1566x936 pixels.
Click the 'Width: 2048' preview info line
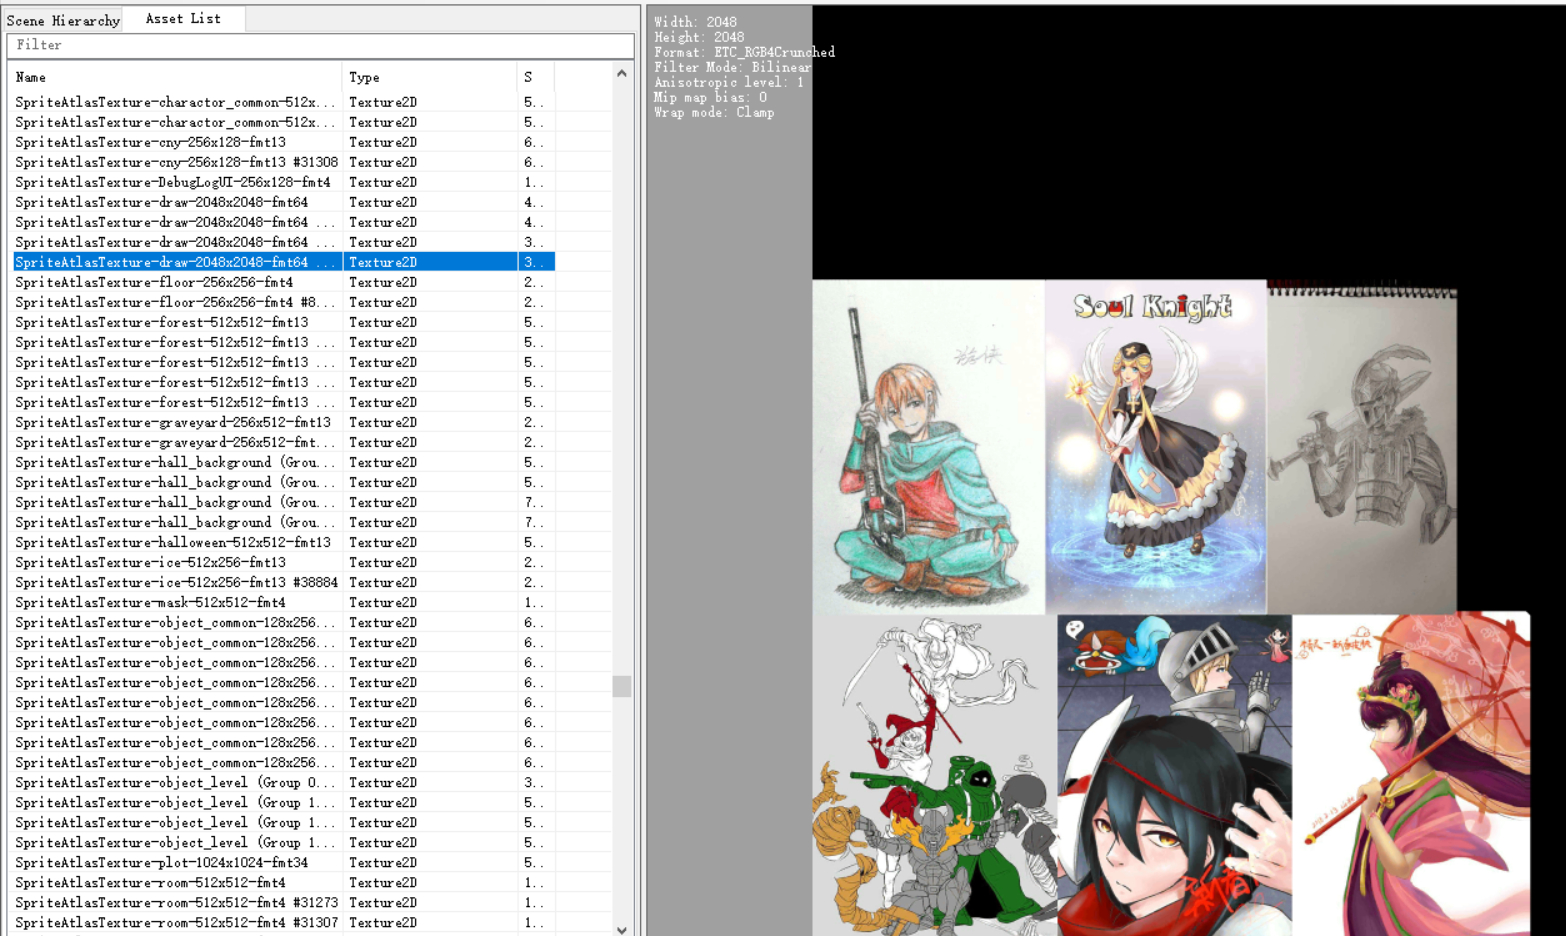tap(695, 21)
